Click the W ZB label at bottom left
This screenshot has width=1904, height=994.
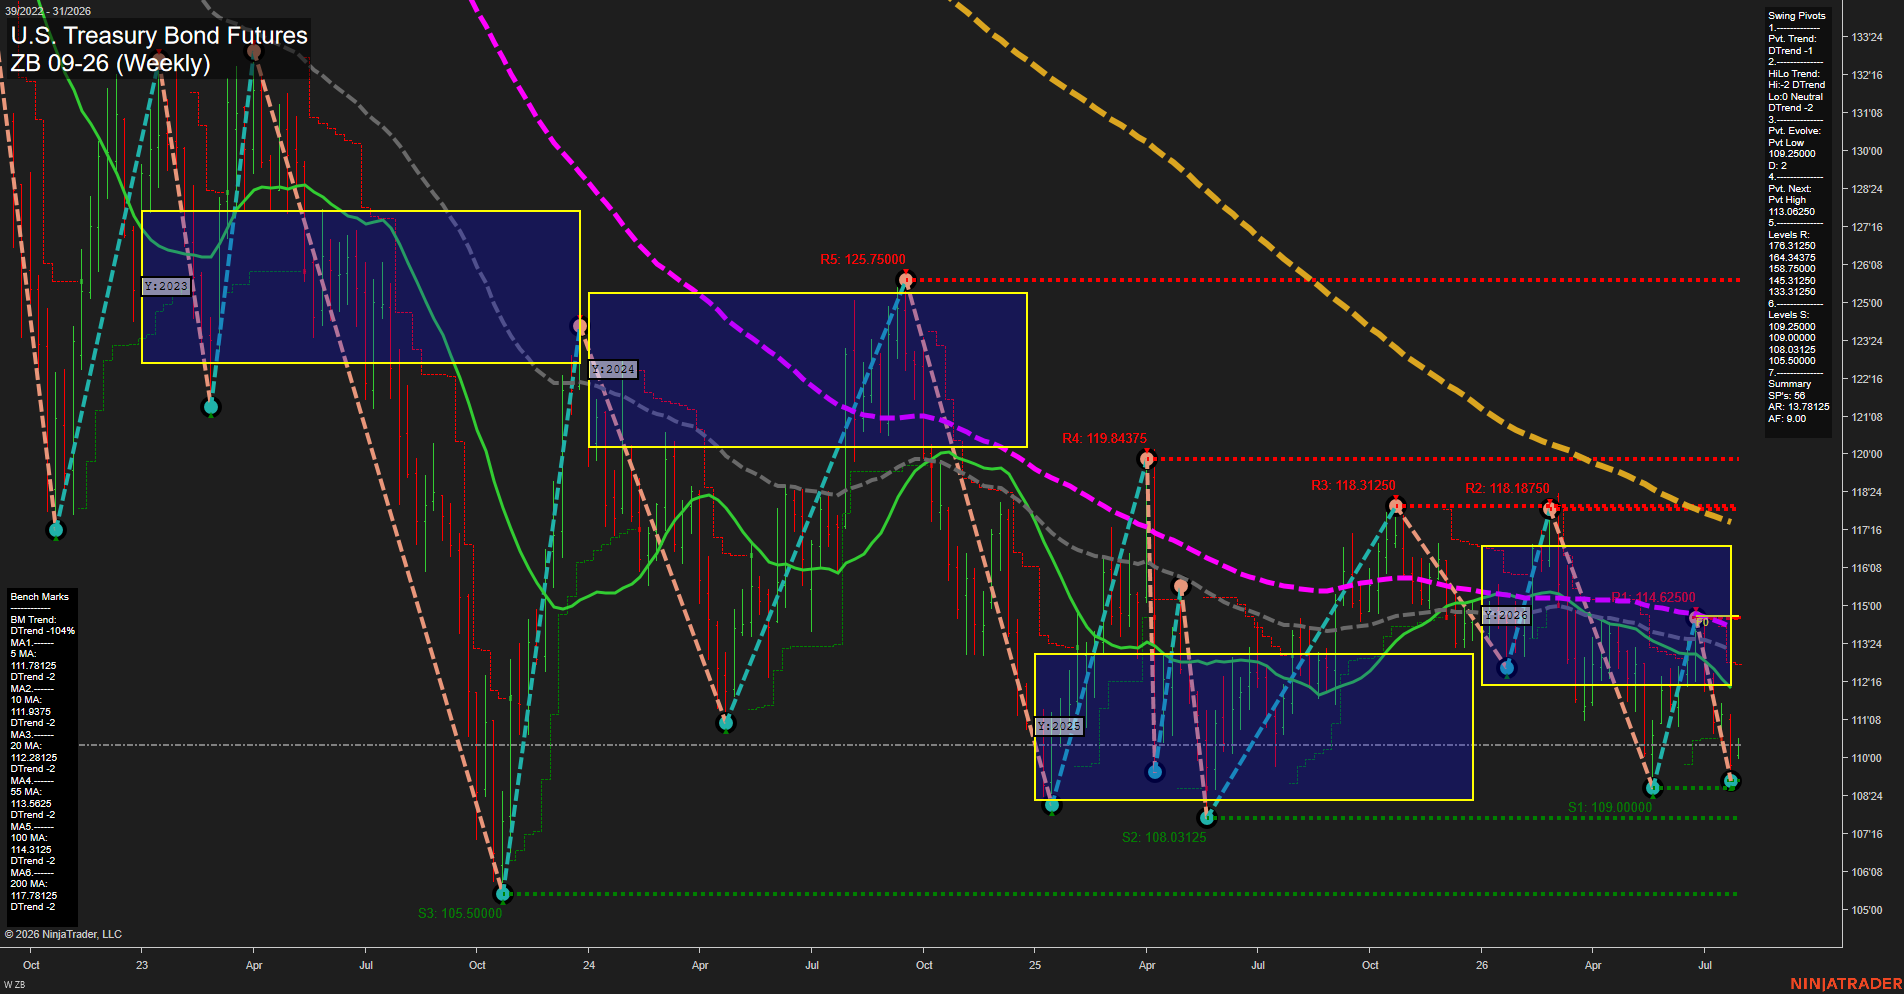(14, 985)
